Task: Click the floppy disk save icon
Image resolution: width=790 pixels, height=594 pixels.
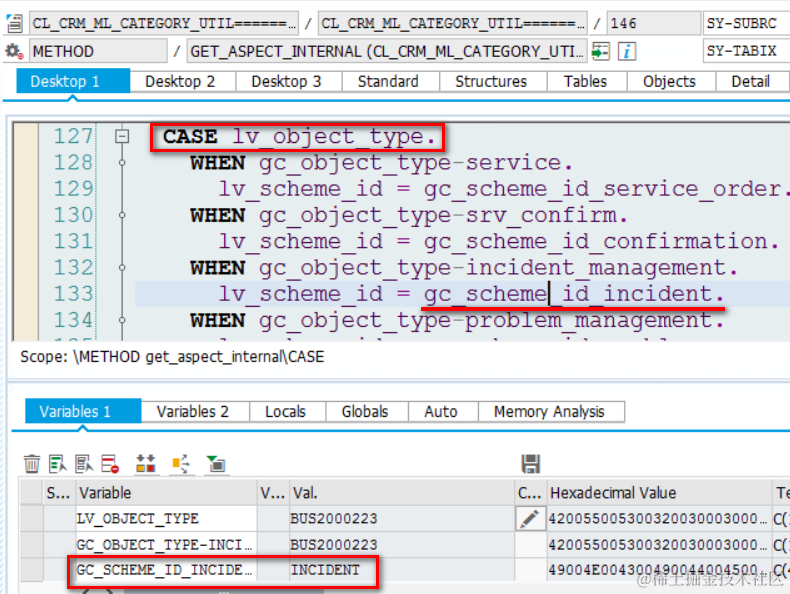Action: [531, 464]
